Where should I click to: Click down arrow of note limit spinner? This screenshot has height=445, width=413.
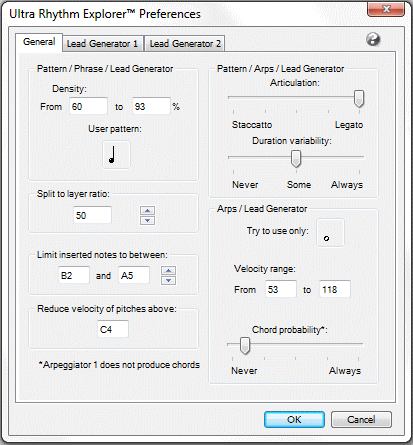point(168,280)
